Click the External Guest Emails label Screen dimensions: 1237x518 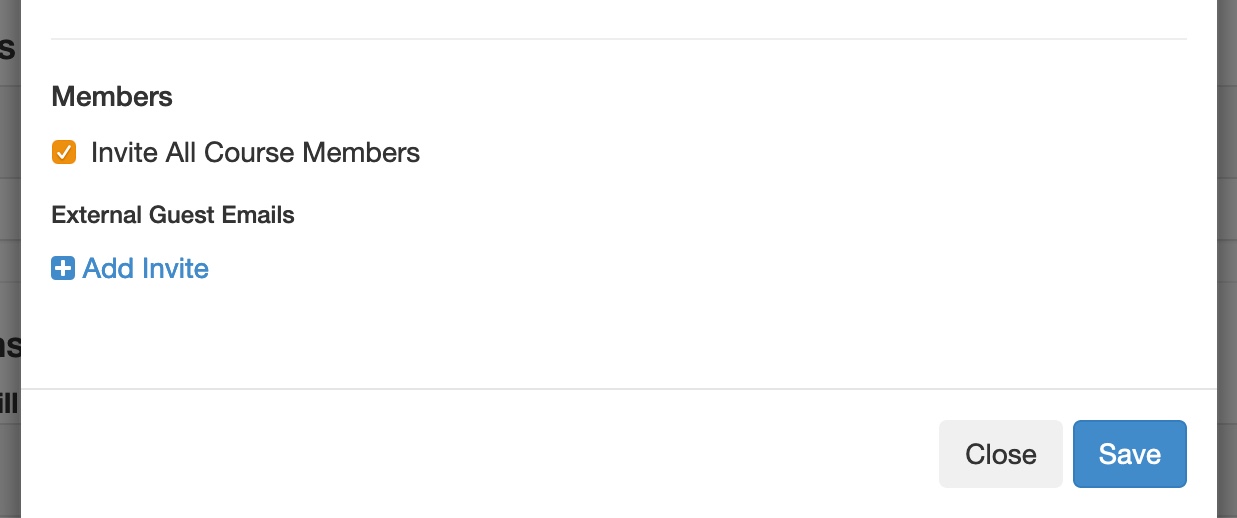(x=173, y=215)
